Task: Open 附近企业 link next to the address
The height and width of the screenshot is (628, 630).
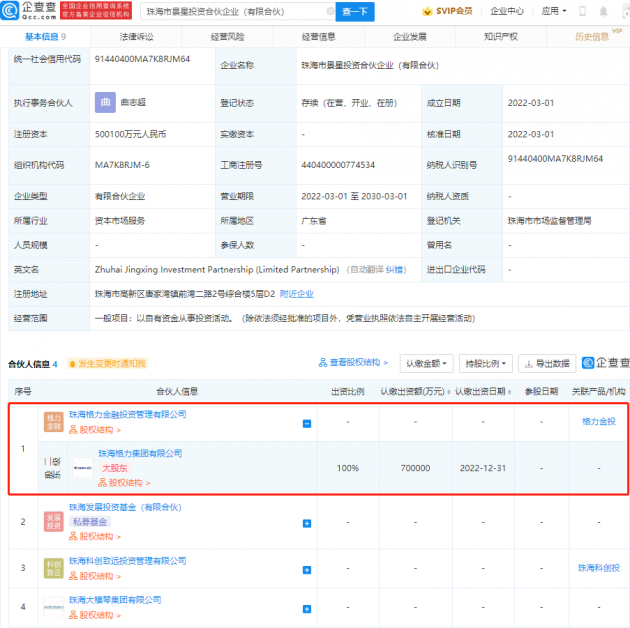Action: click(297, 294)
